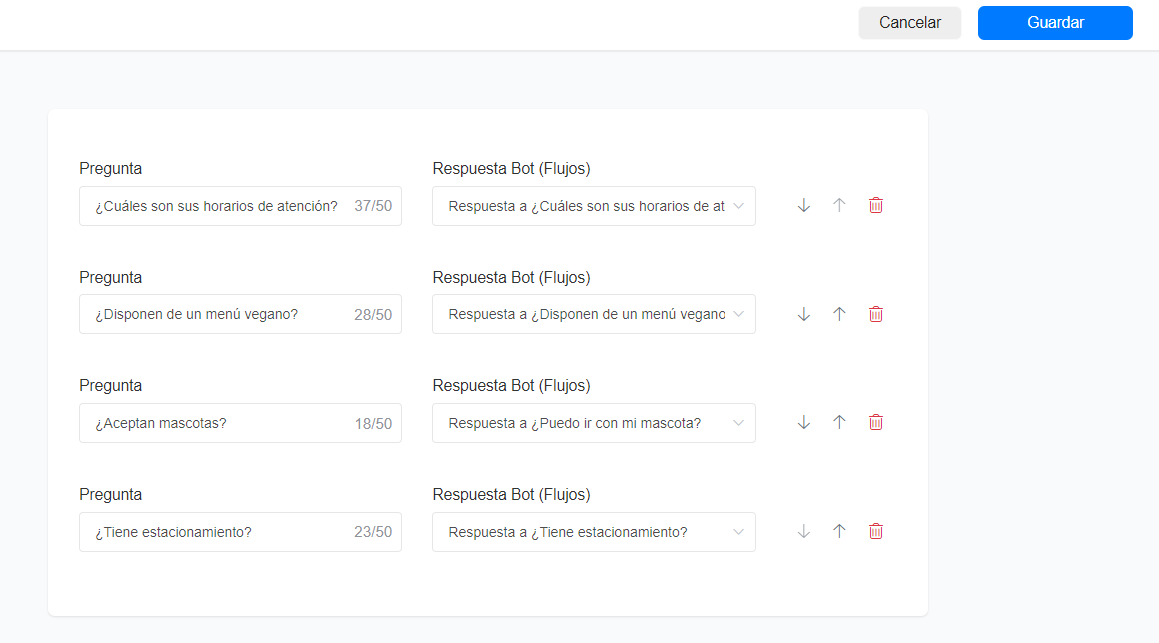Click the Guardar button

(1055, 23)
